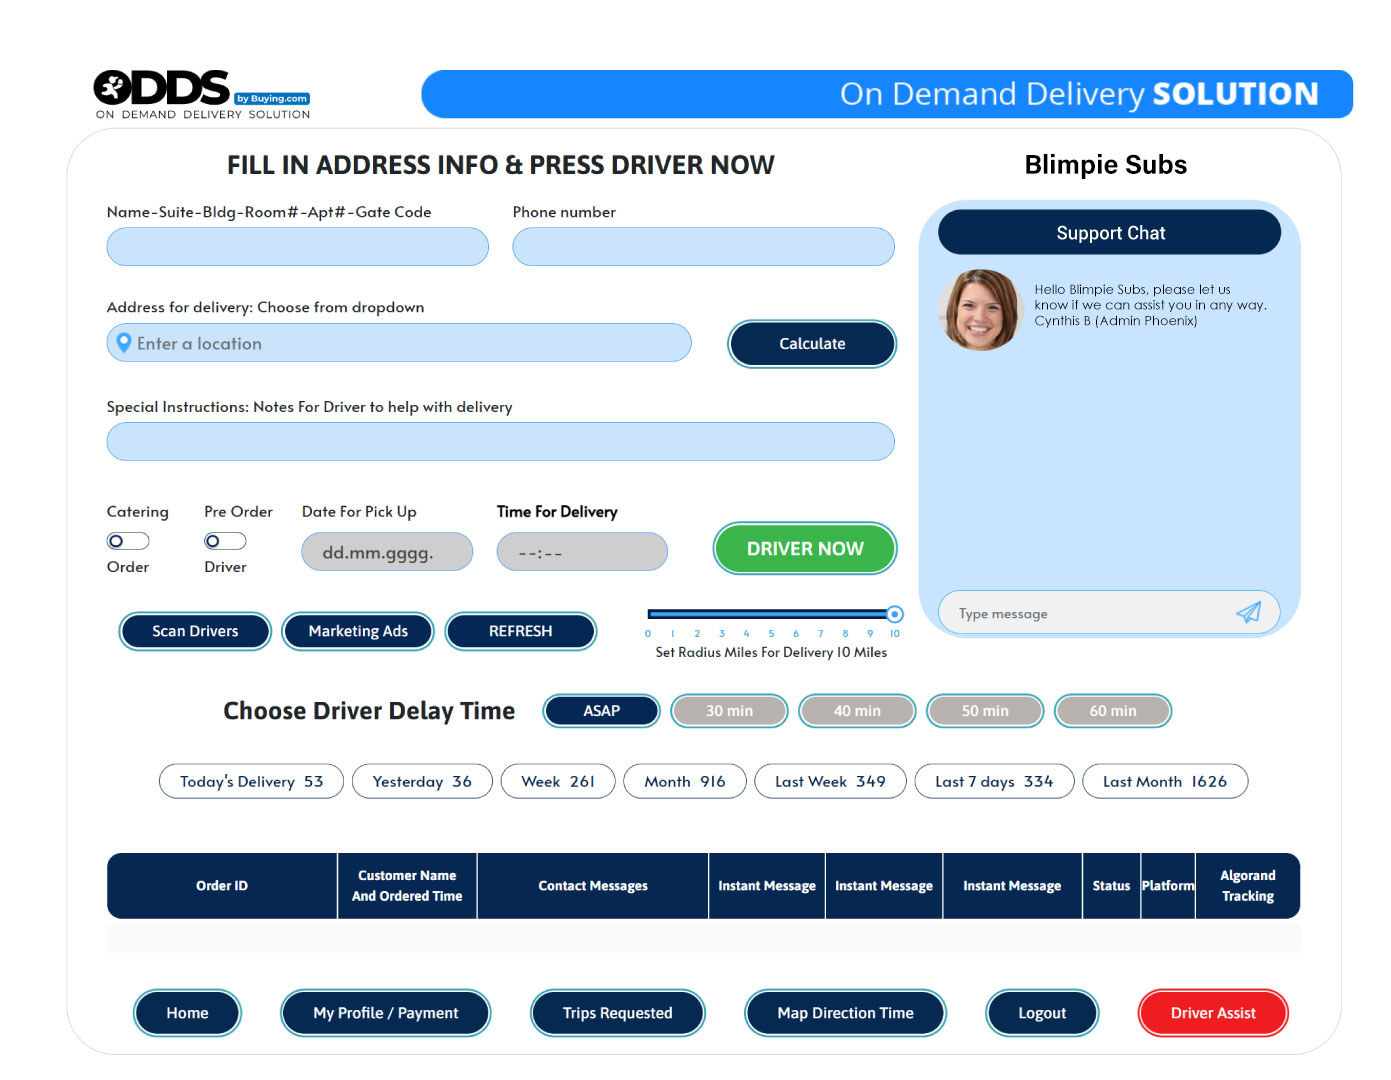
Task: Open the Today's Delivery stats tab
Action: (x=251, y=782)
